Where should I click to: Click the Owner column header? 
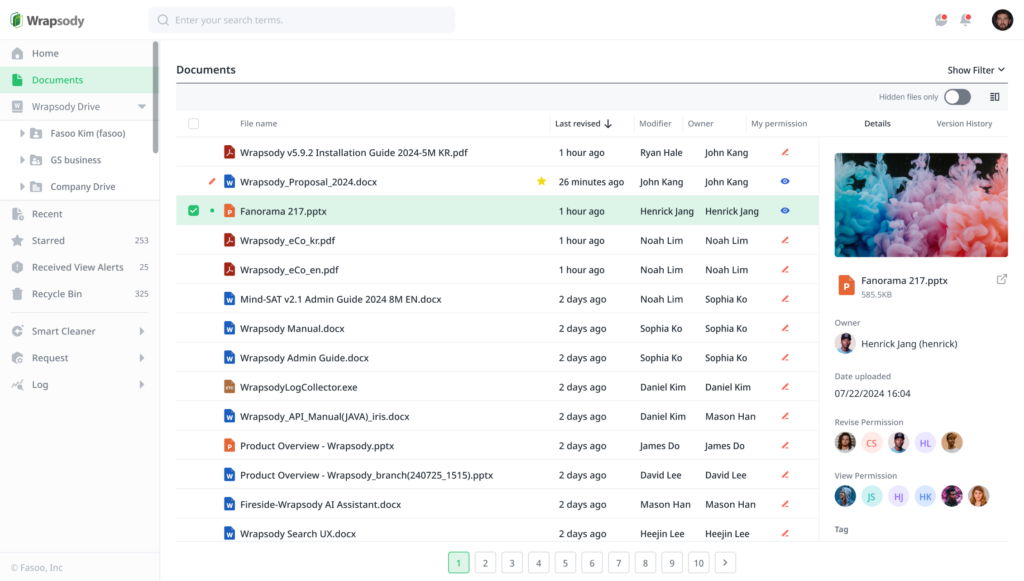pyautogui.click(x=700, y=123)
